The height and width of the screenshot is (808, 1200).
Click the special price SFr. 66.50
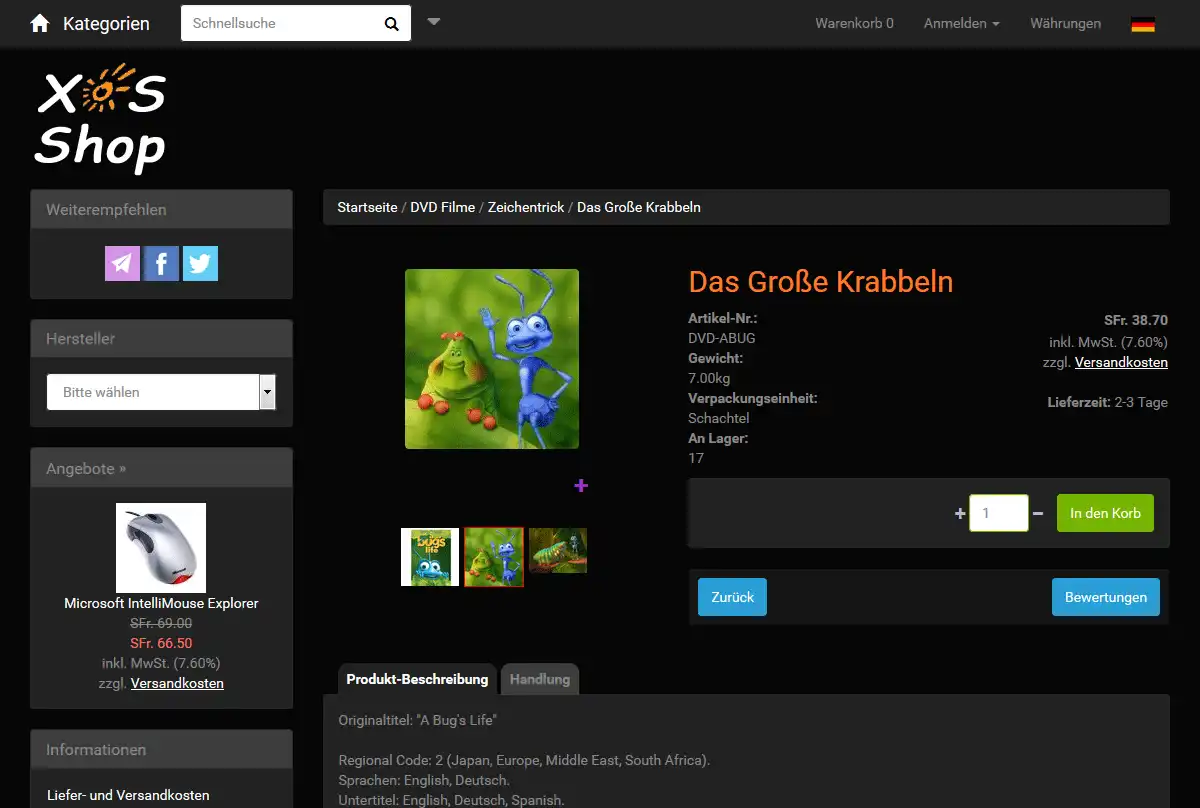161,643
